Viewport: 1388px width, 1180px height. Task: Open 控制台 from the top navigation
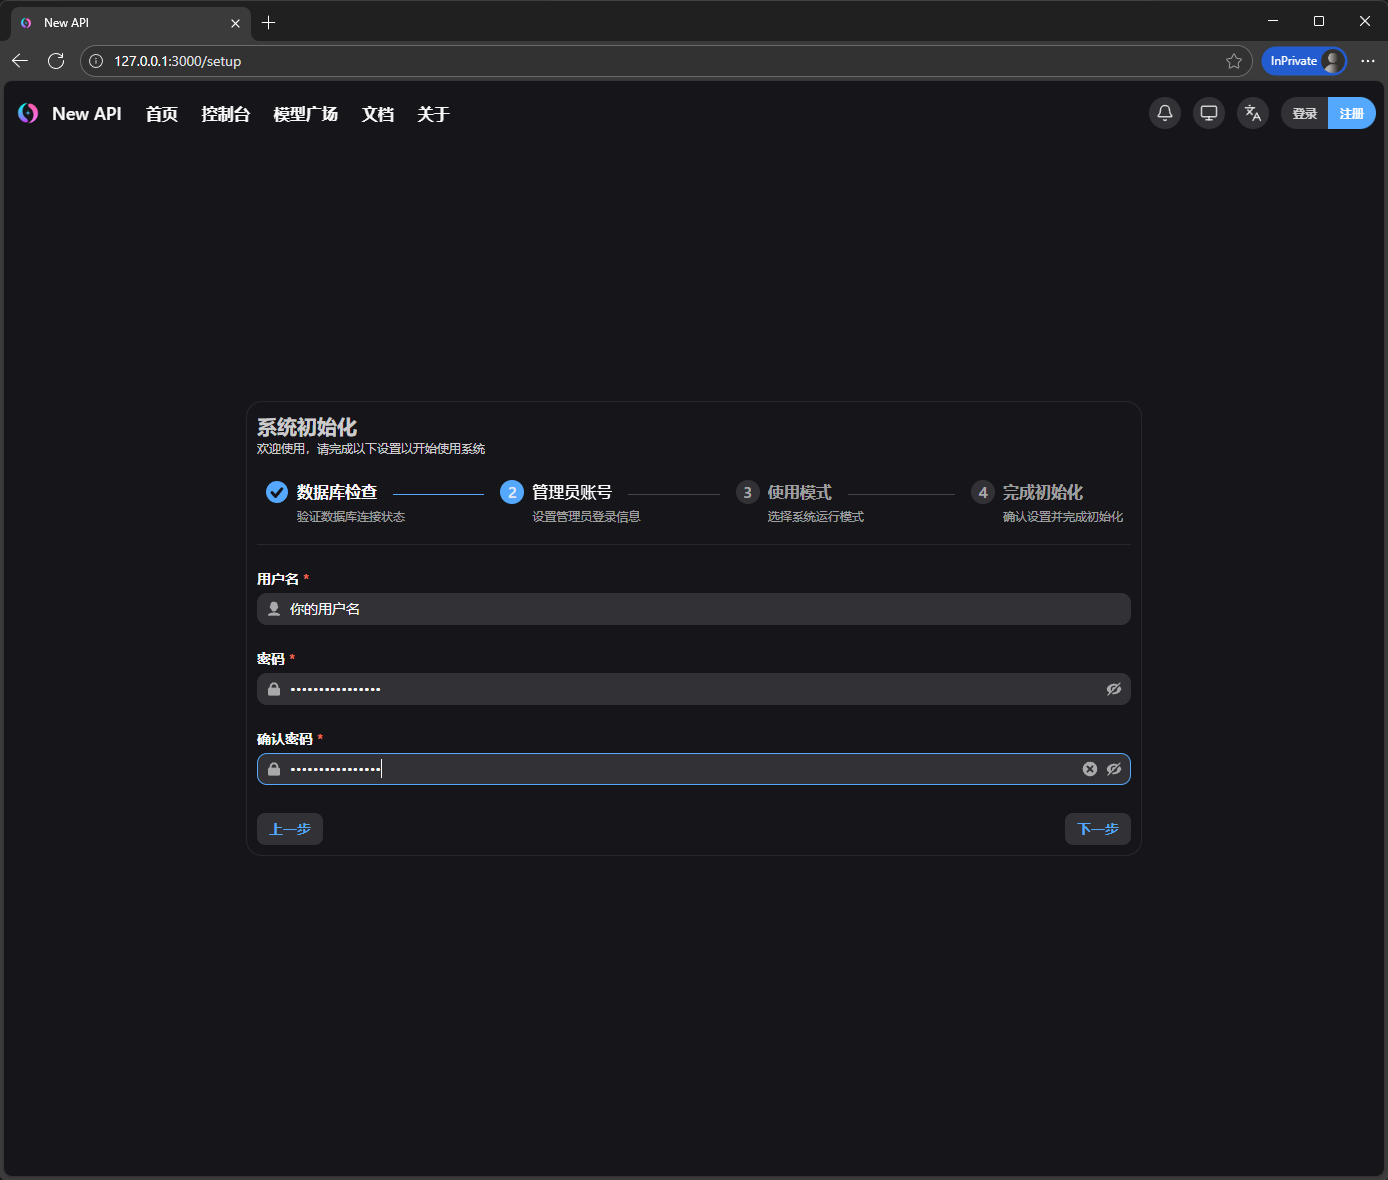tap(225, 114)
